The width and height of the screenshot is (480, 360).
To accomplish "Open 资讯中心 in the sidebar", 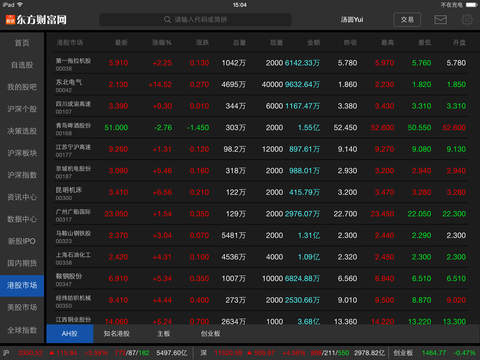I will pos(22,197).
